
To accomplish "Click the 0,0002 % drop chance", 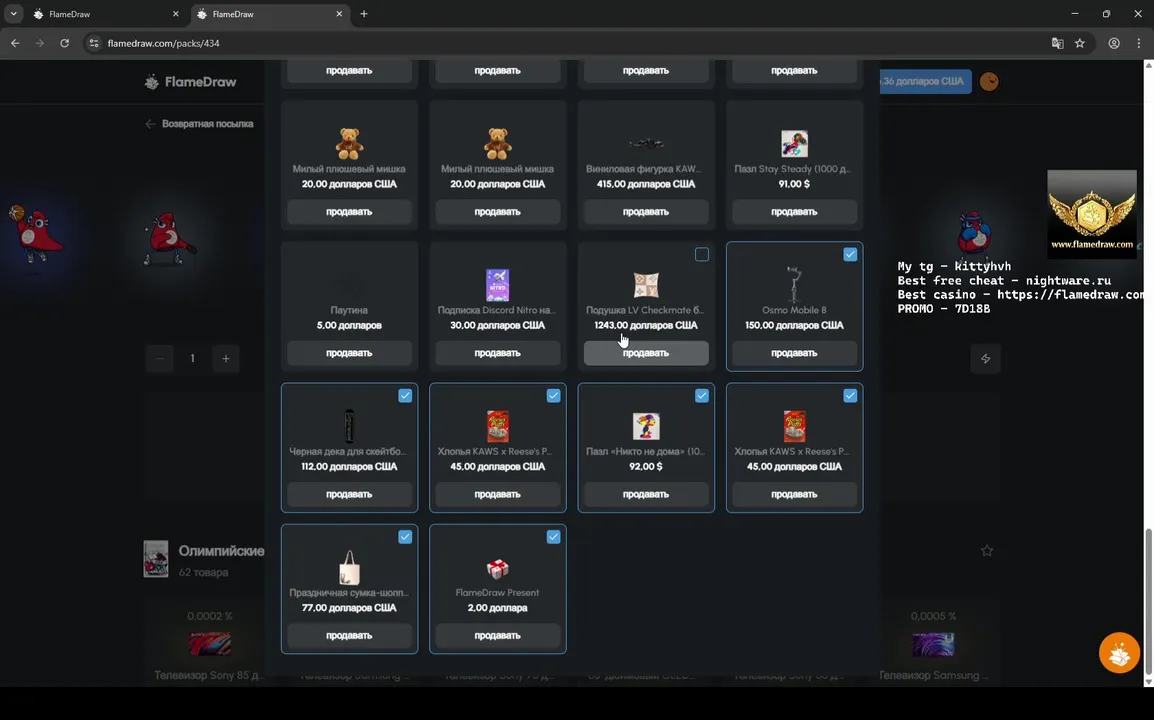I will [x=210, y=615].
